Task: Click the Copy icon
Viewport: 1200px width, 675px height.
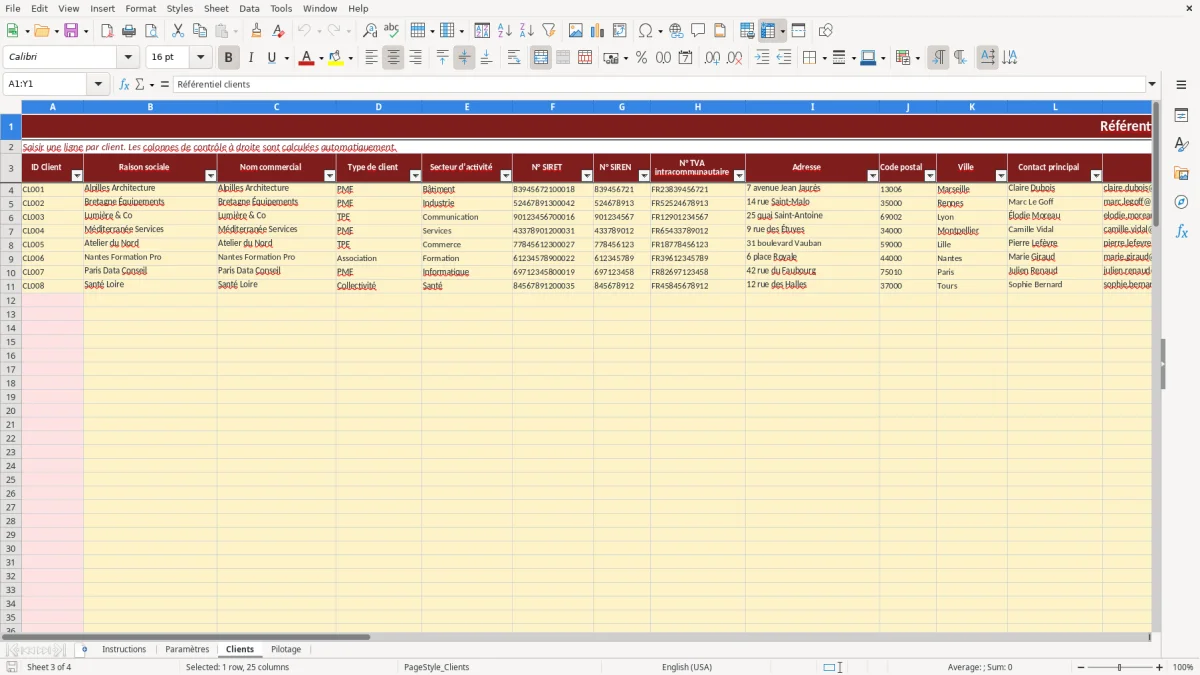Action: 199,31
